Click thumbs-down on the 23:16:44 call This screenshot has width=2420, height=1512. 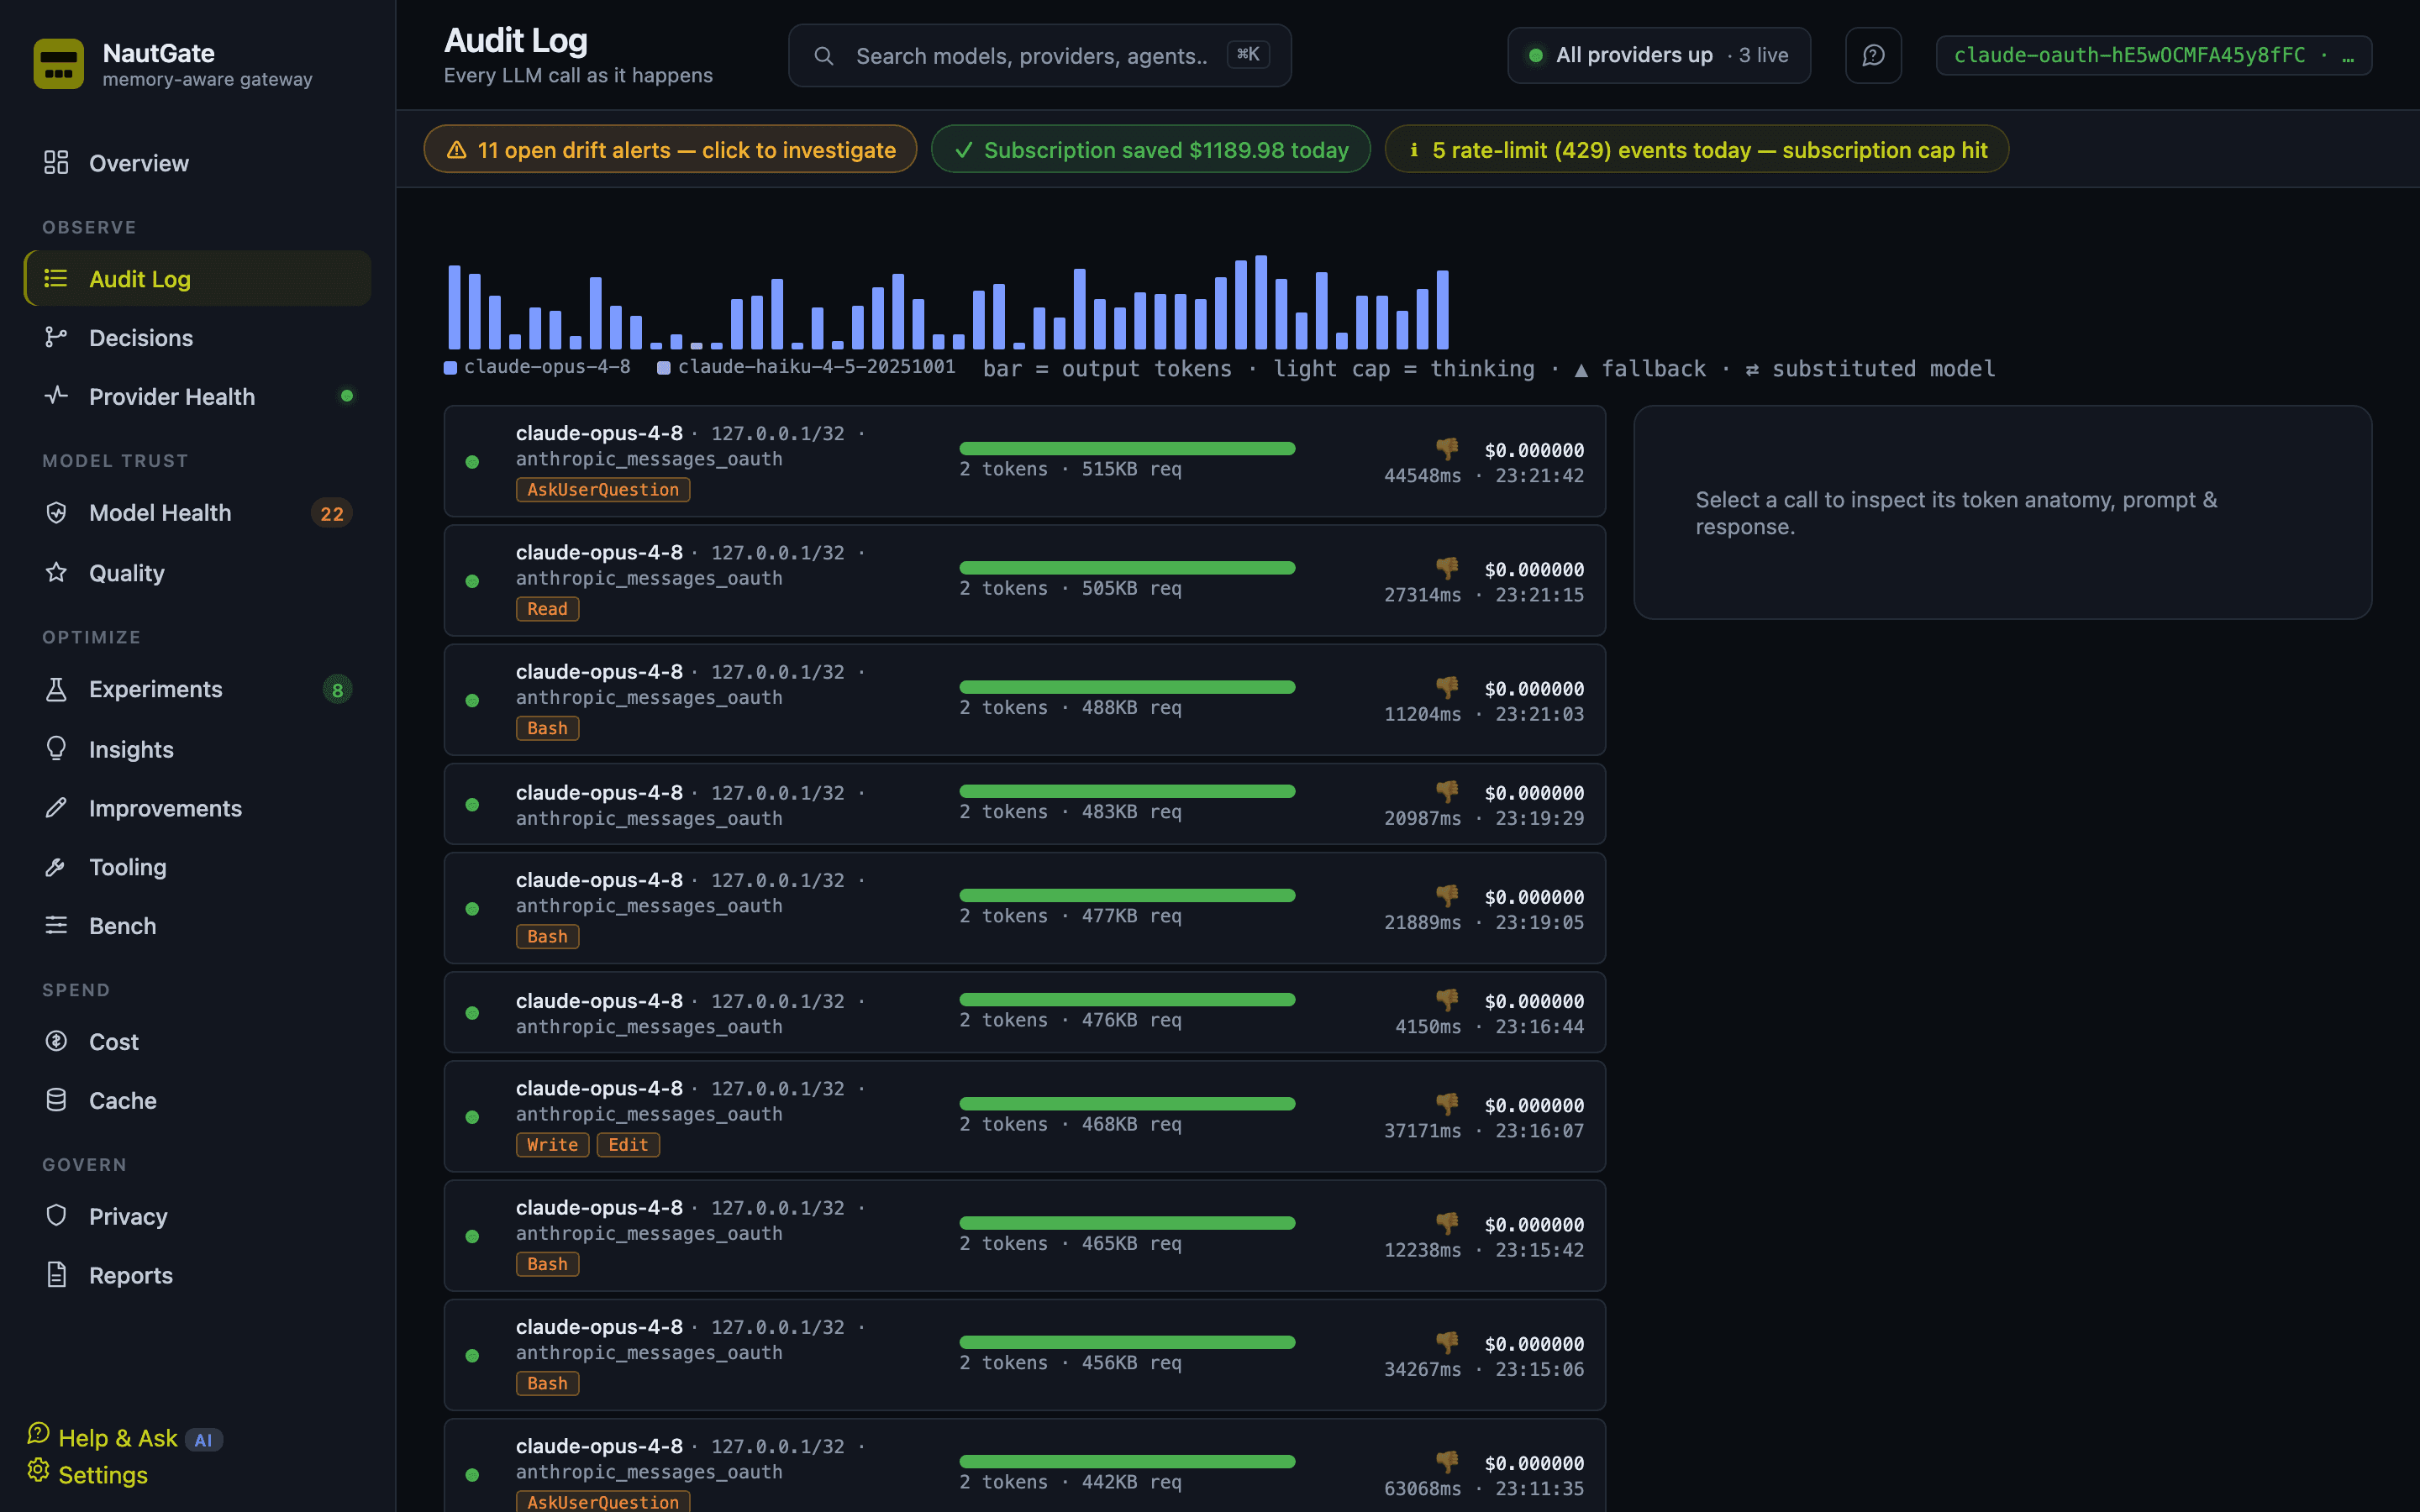click(x=1447, y=1000)
